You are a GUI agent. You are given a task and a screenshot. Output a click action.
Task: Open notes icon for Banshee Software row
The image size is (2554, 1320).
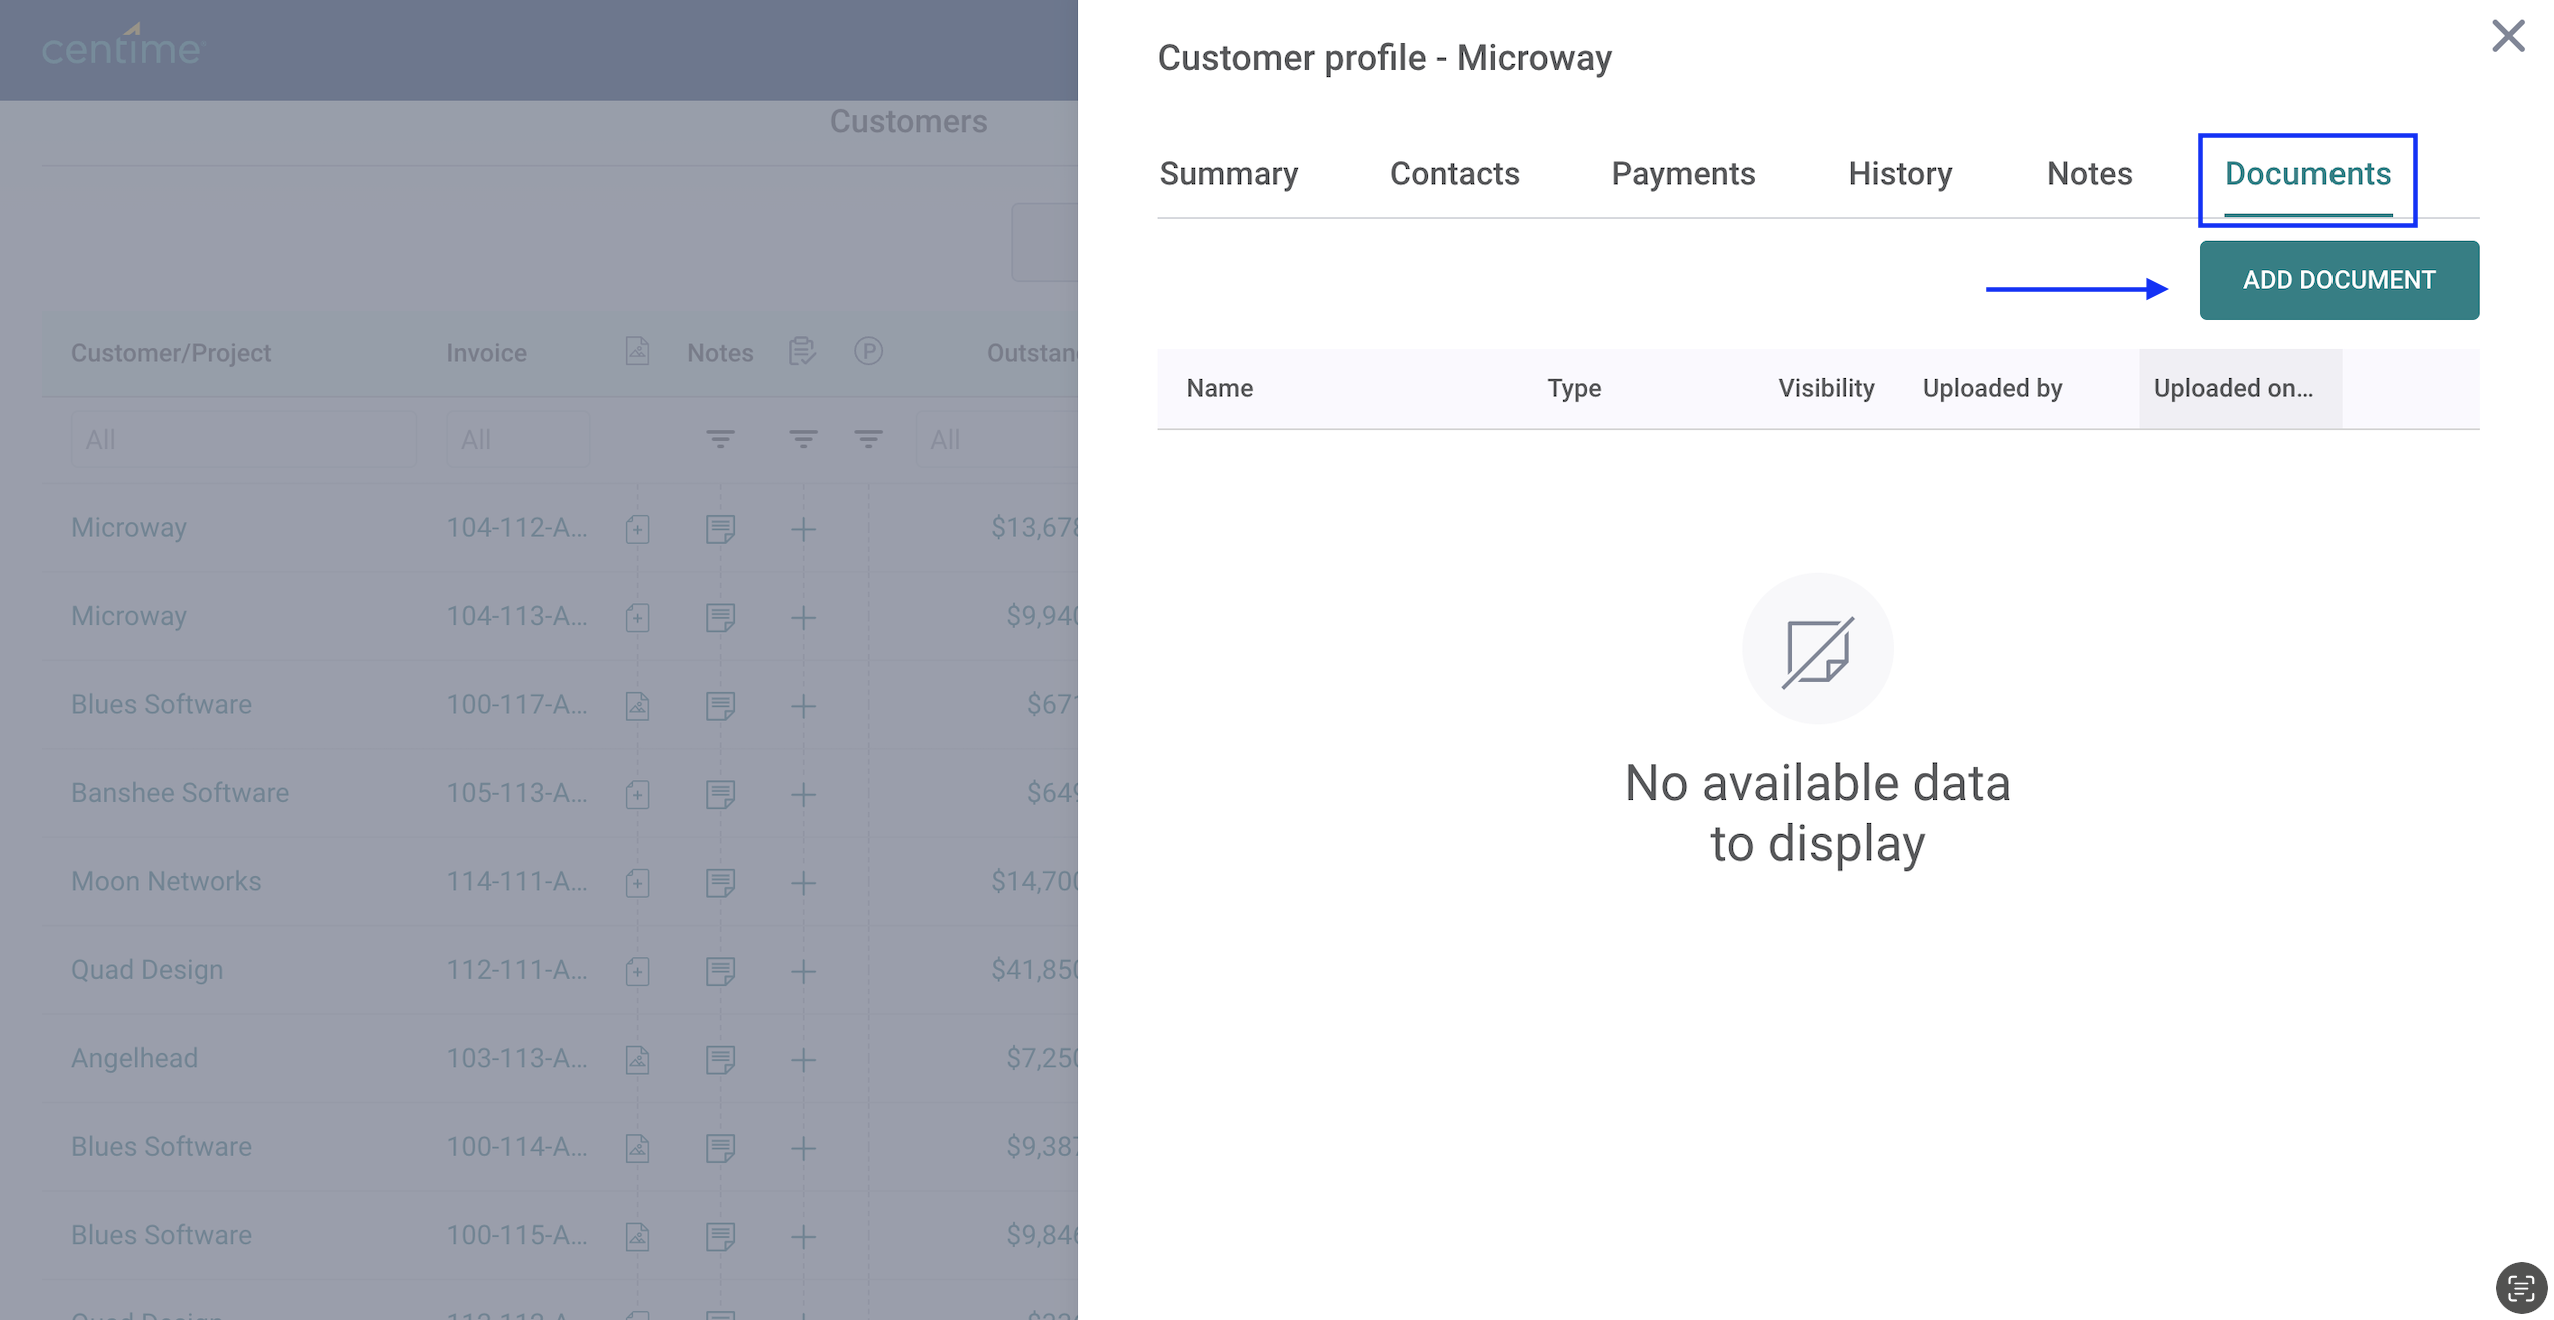coord(719,794)
